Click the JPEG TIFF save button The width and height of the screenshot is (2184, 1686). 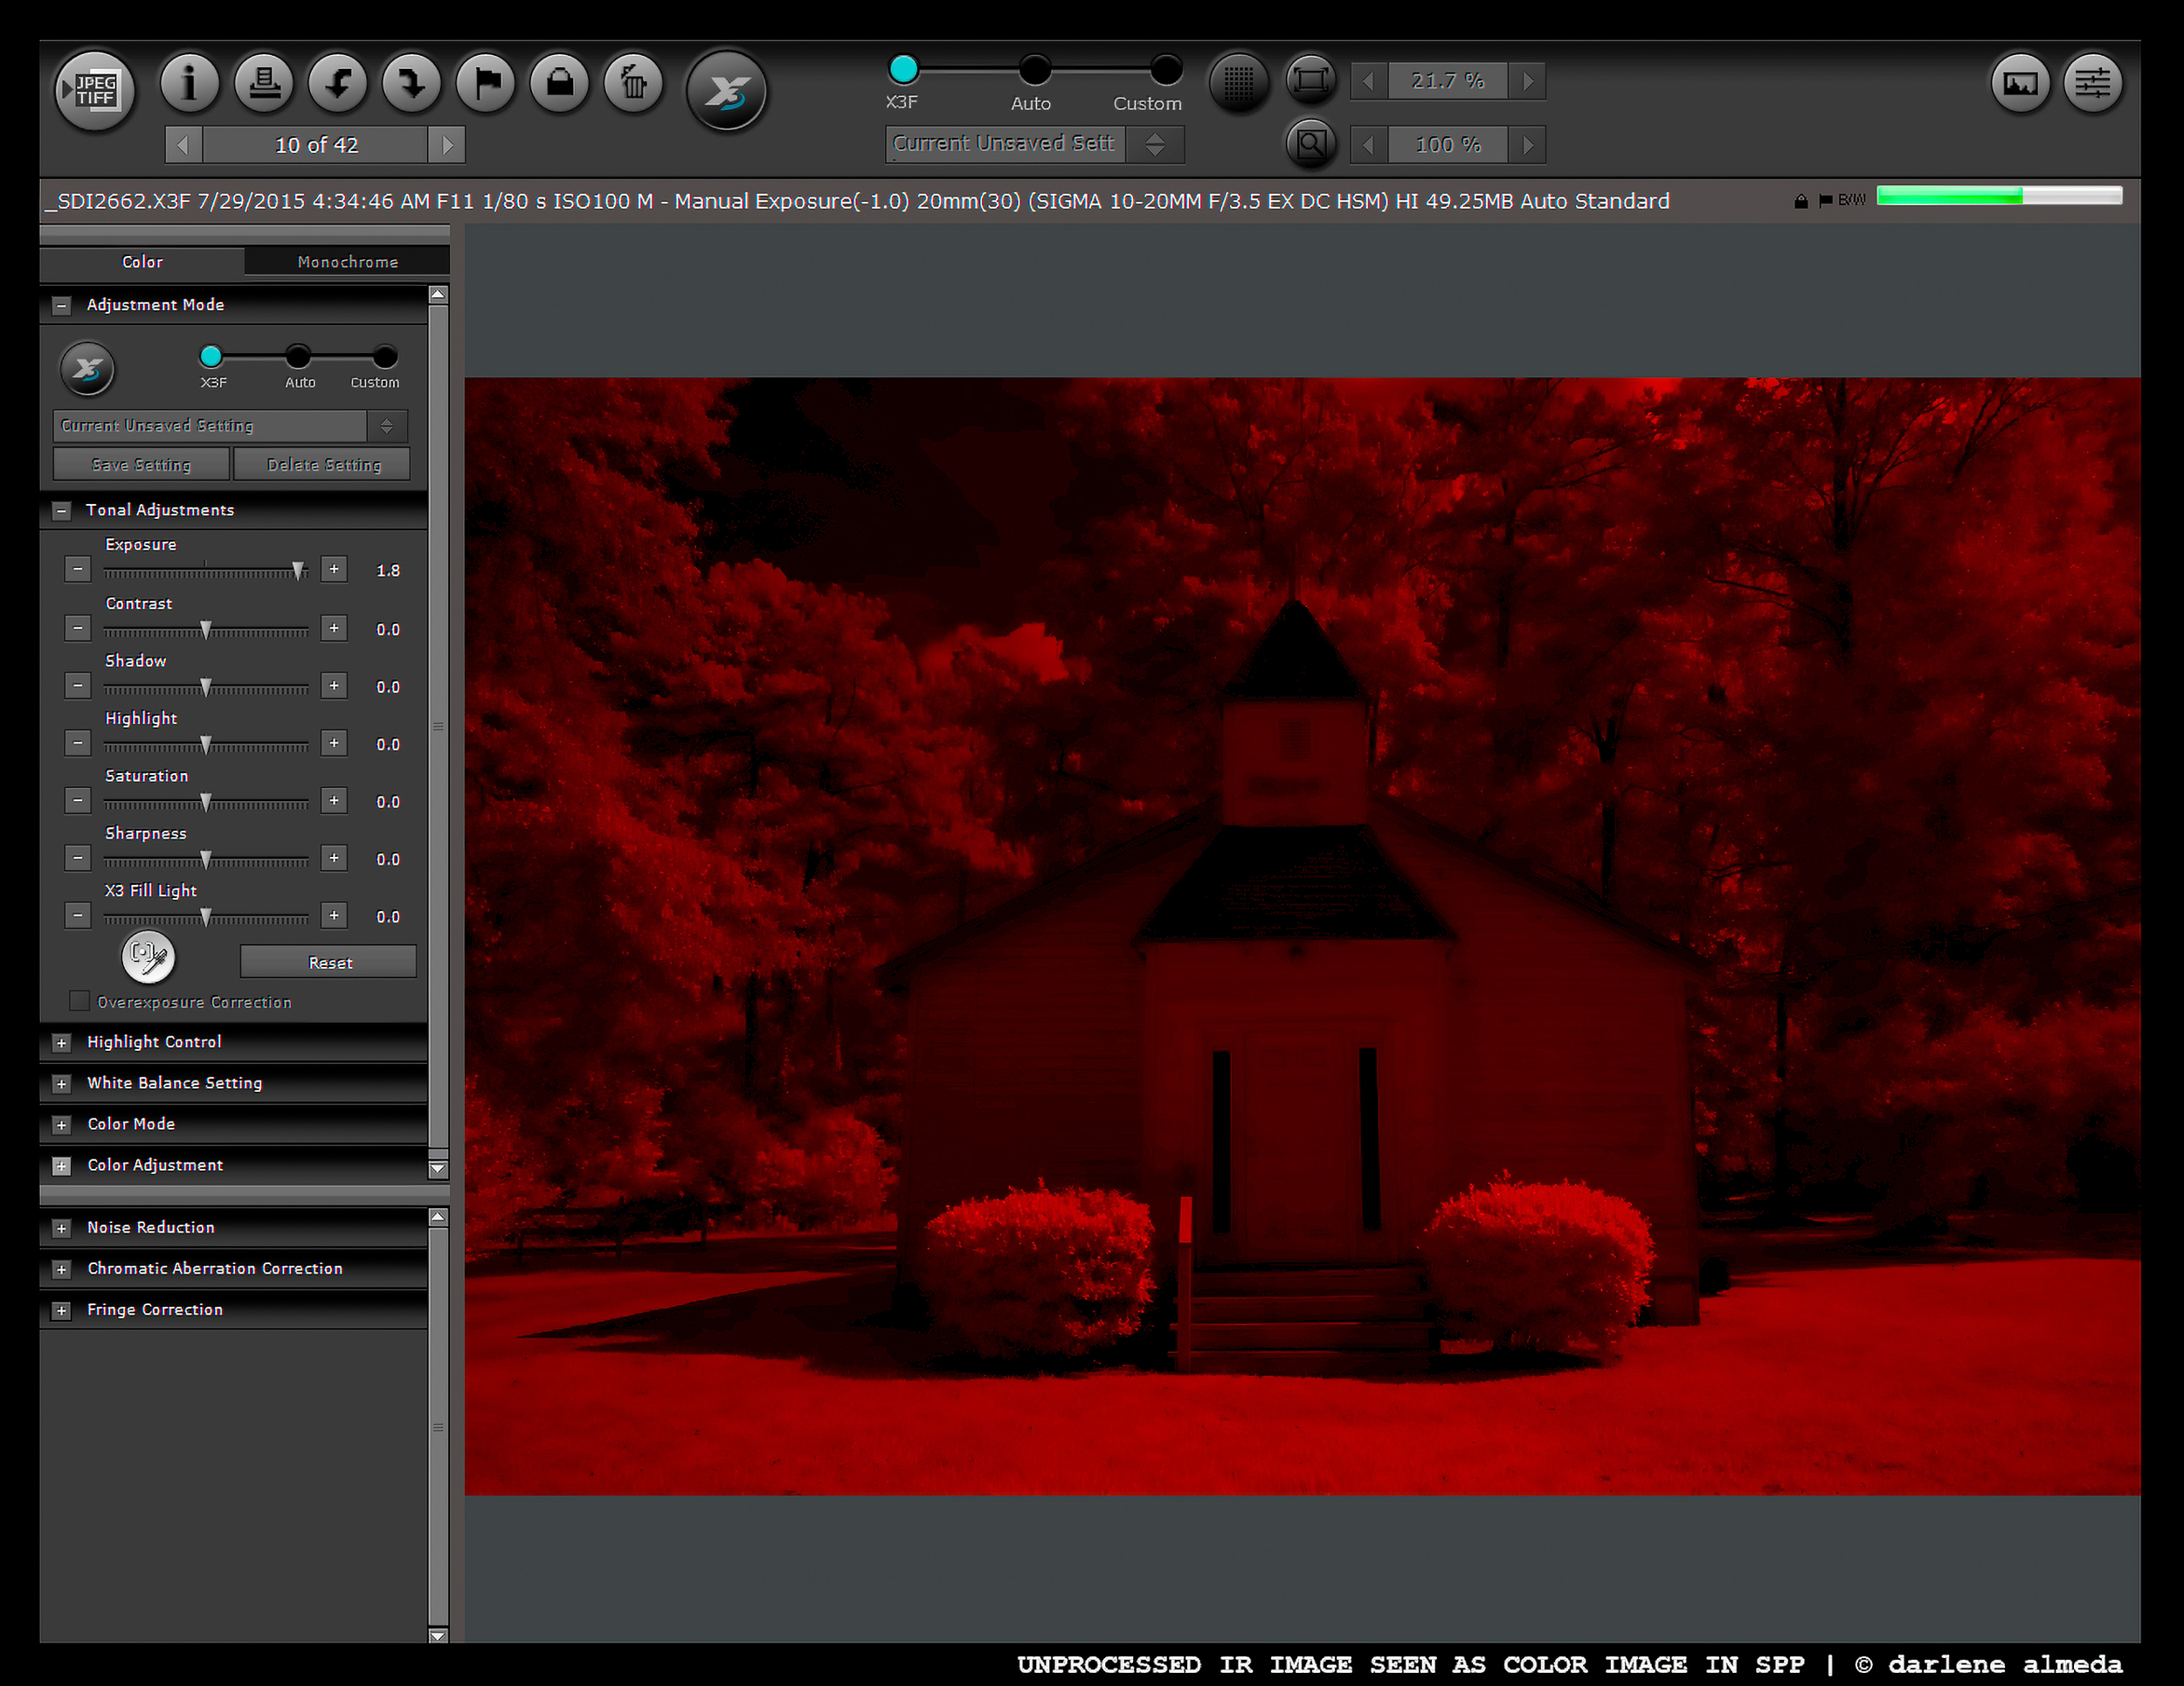(x=94, y=90)
